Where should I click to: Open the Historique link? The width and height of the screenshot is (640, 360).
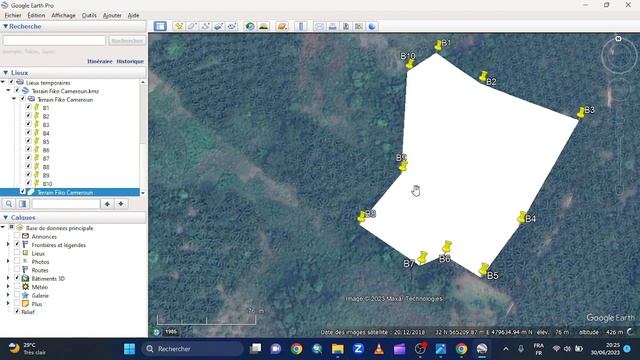pyautogui.click(x=130, y=61)
